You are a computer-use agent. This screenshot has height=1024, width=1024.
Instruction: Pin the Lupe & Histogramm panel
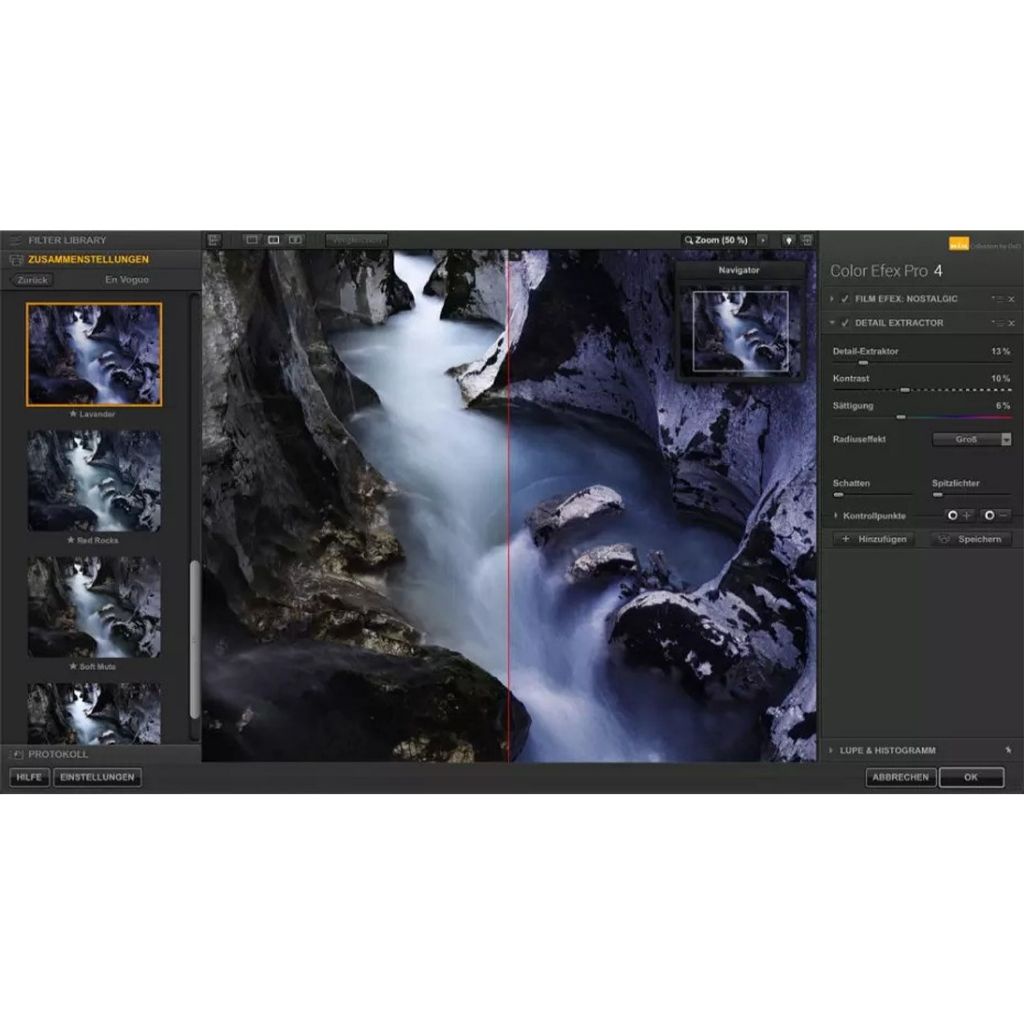(x=1008, y=750)
